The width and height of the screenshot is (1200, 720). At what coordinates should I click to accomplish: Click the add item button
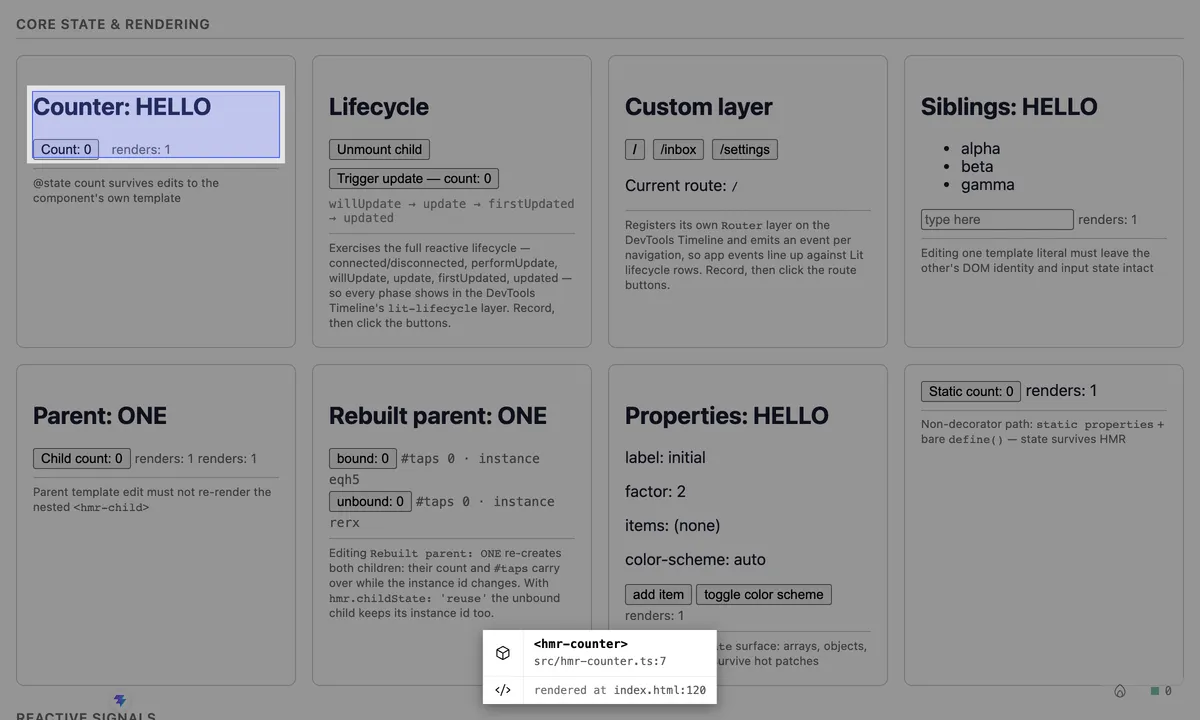pyautogui.click(x=658, y=594)
